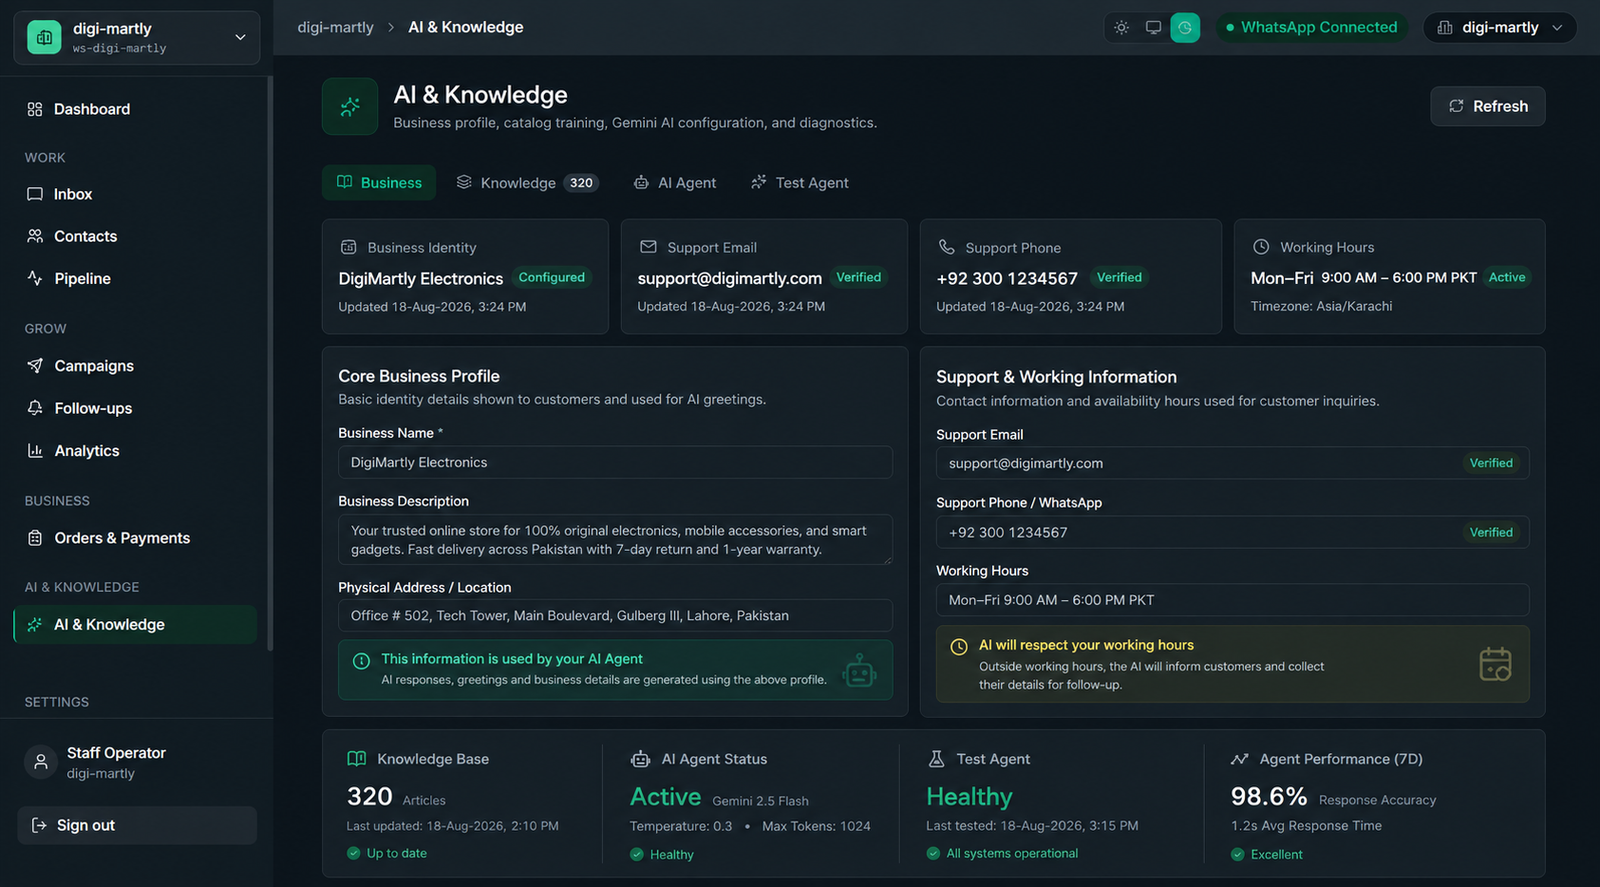Click the Business Identity card icon
The image size is (1600, 887).
(348, 247)
